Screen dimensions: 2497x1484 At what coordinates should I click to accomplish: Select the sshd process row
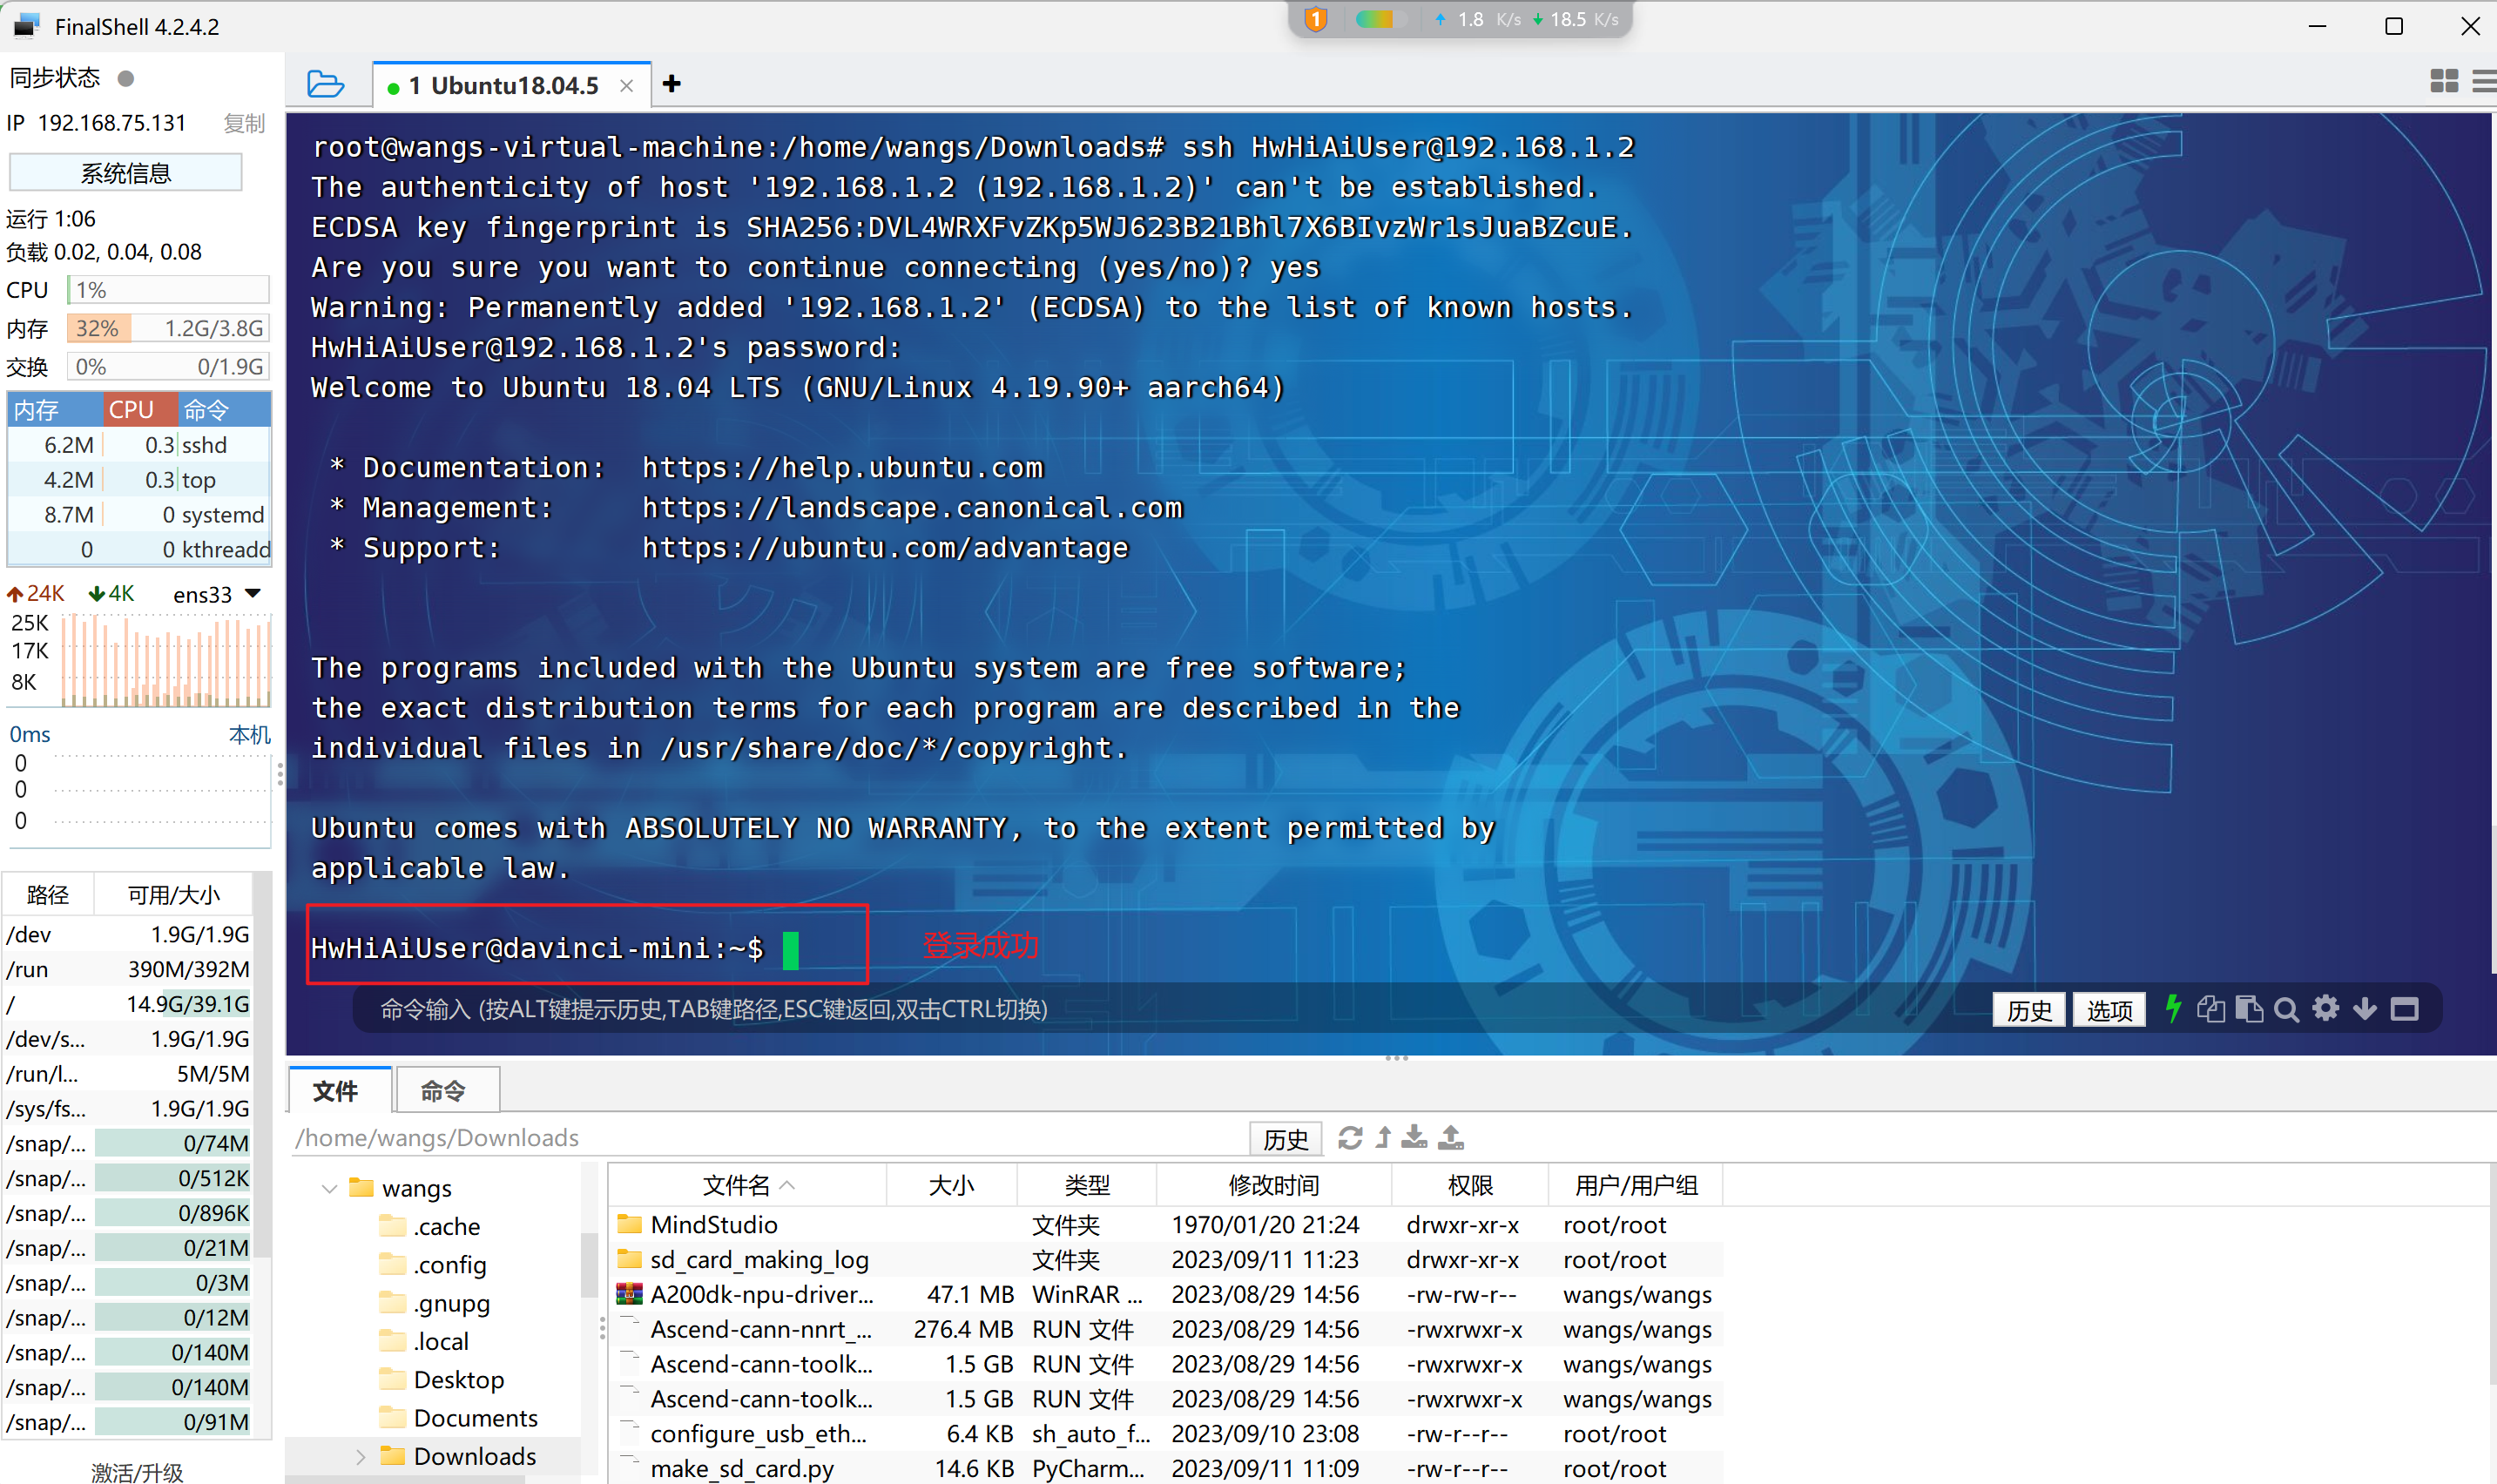[139, 445]
